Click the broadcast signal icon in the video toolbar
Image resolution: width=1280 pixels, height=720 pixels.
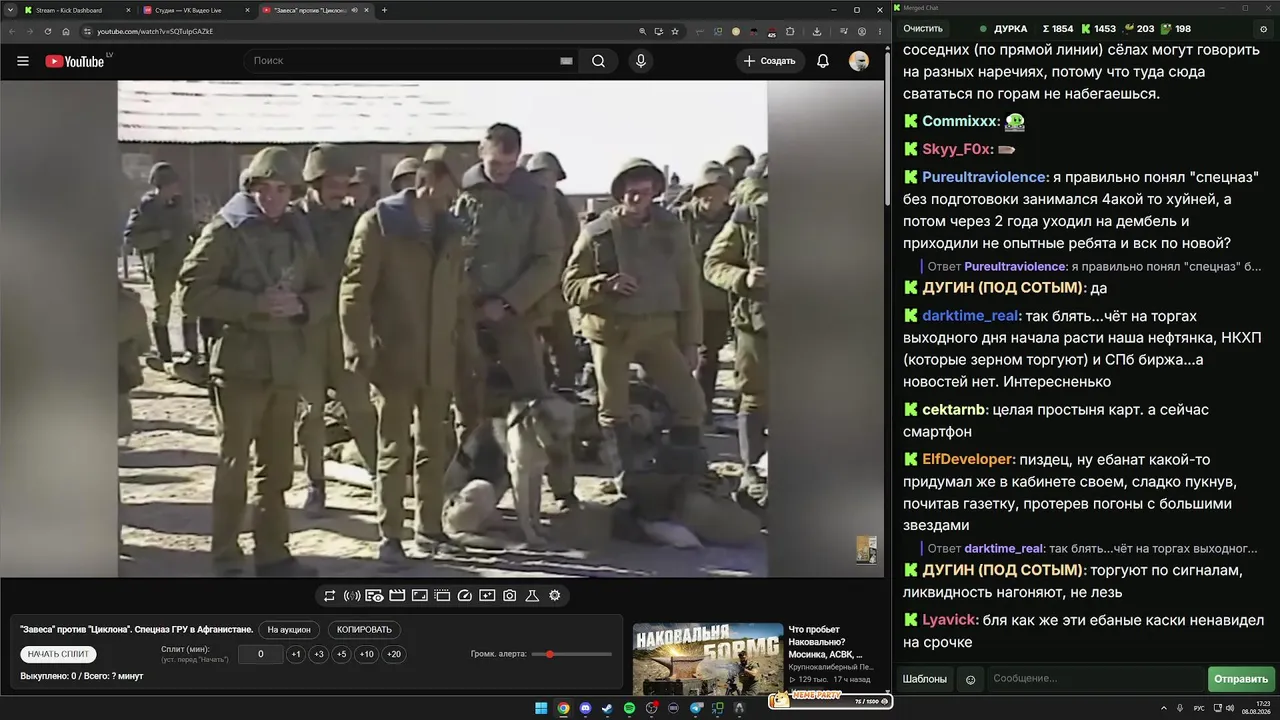[x=352, y=596]
